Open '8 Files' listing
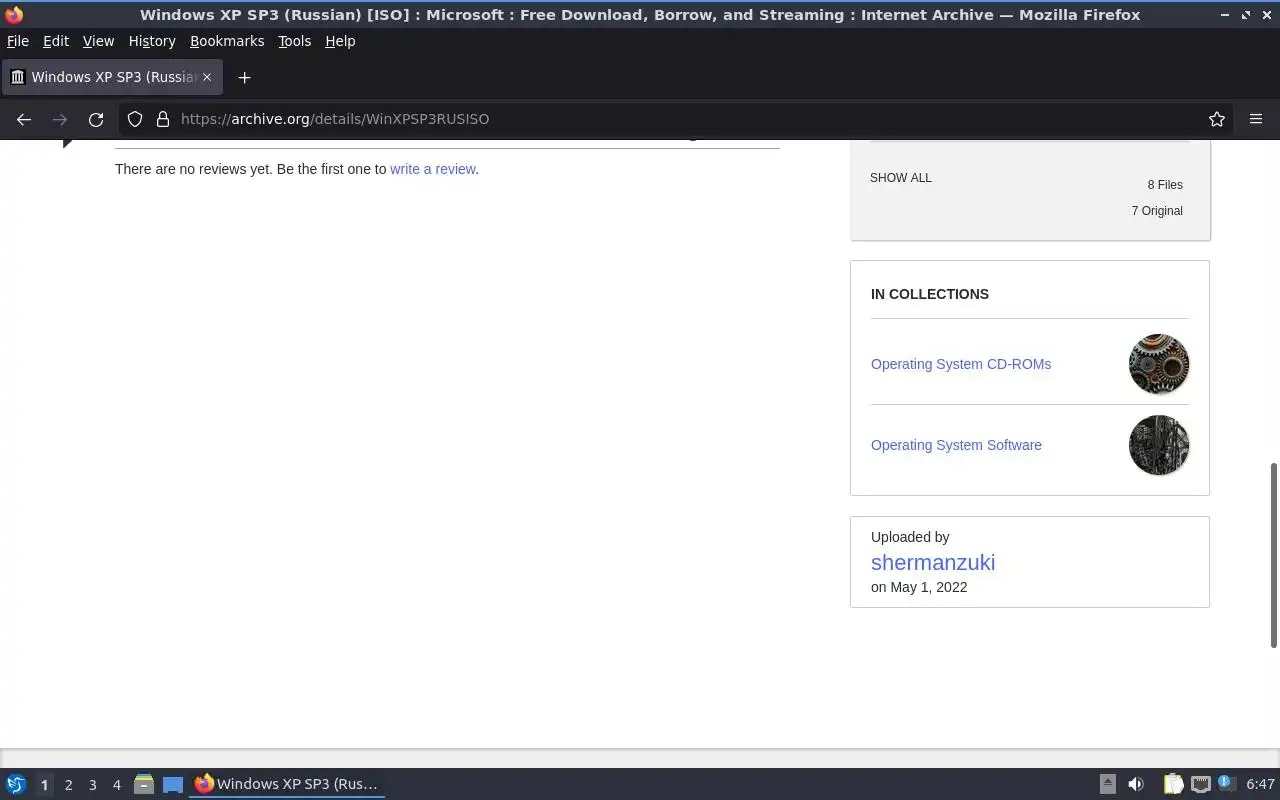 click(x=1165, y=185)
